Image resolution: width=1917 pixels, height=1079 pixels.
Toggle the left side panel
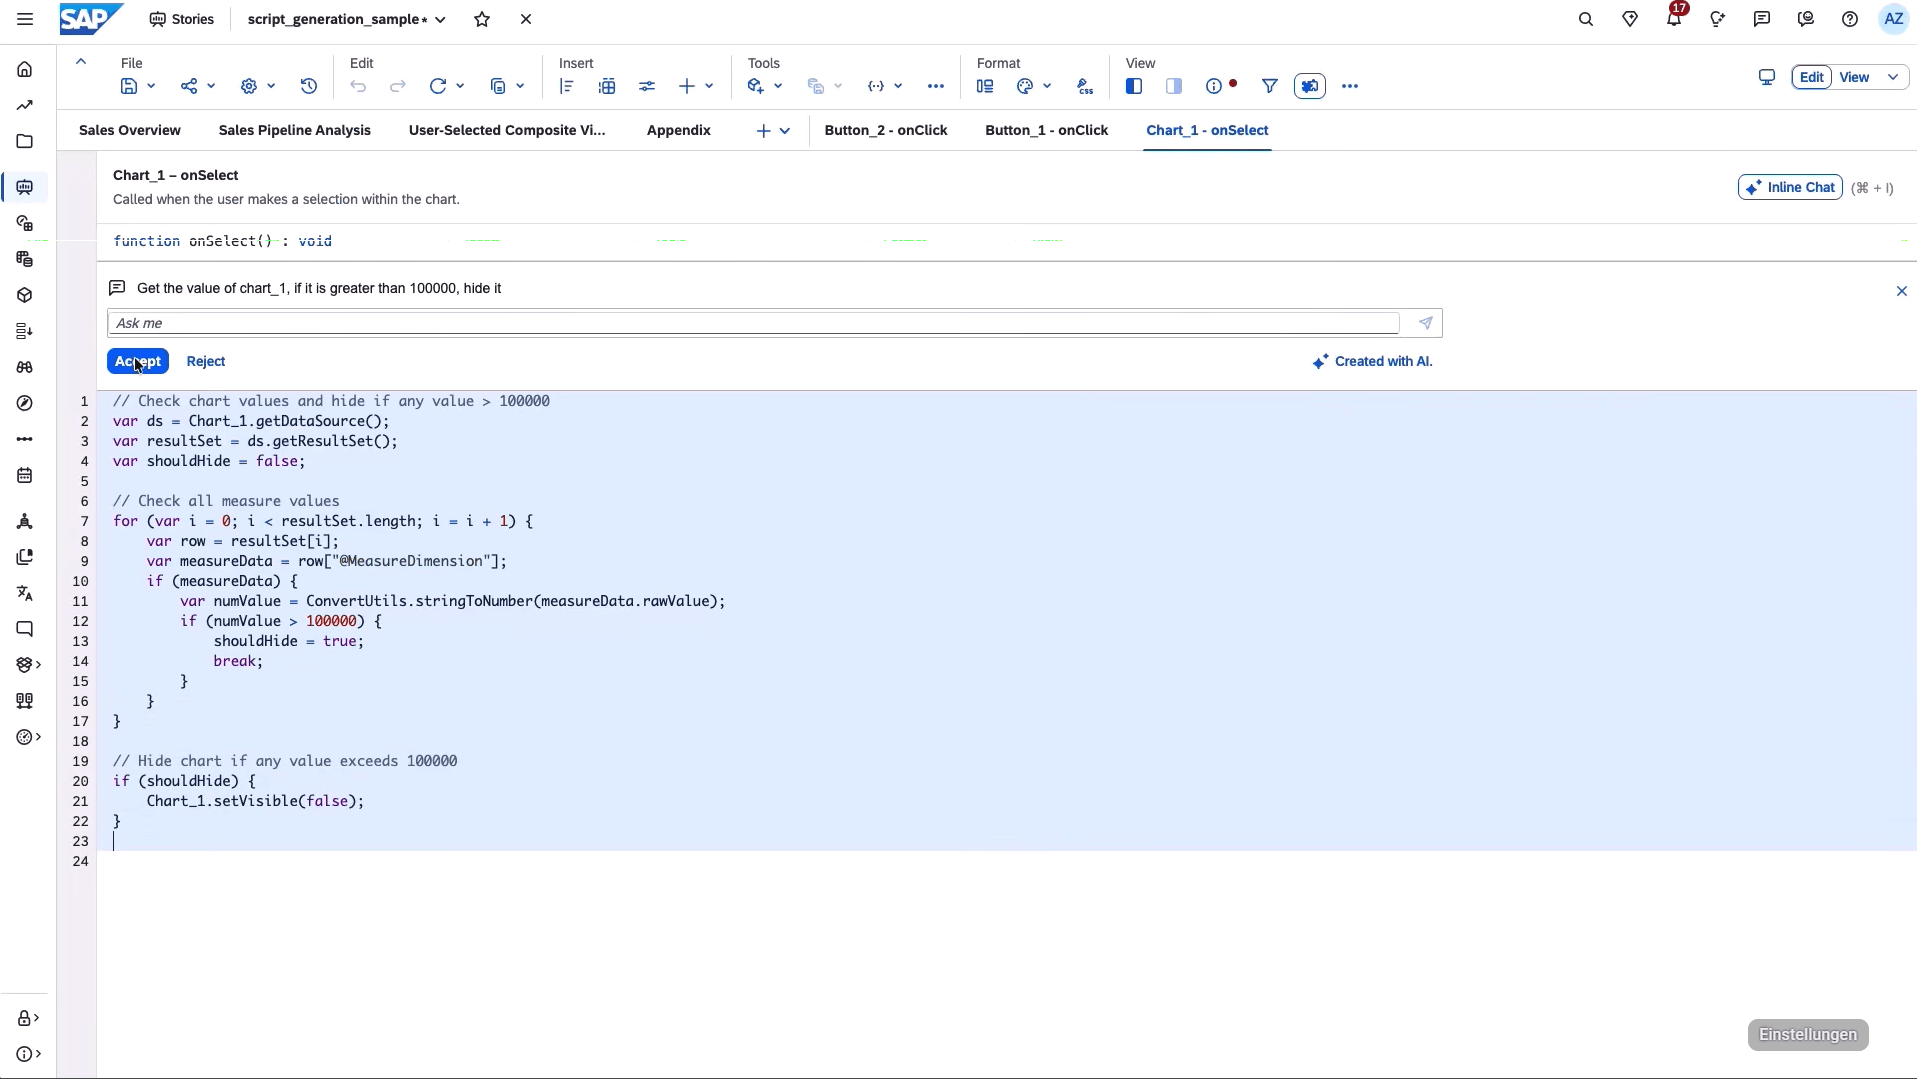pos(1134,86)
